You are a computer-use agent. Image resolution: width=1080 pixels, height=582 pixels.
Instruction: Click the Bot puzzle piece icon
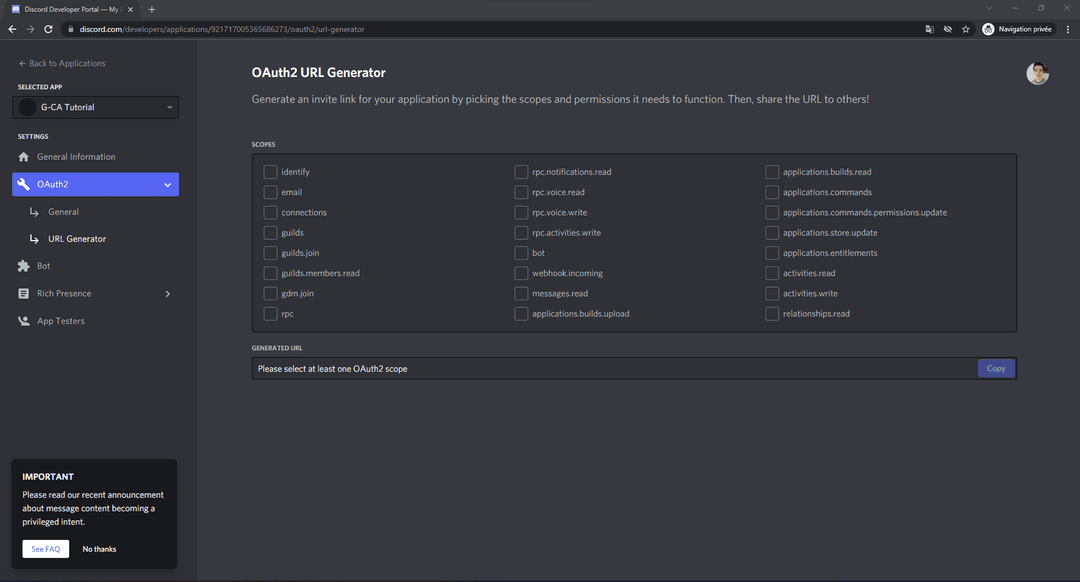click(23, 266)
